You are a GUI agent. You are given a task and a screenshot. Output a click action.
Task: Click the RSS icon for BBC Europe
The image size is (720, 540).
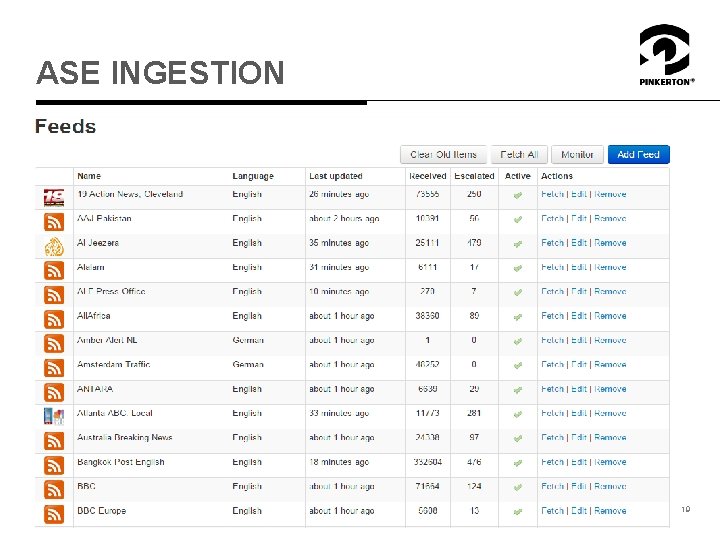click(x=54, y=514)
